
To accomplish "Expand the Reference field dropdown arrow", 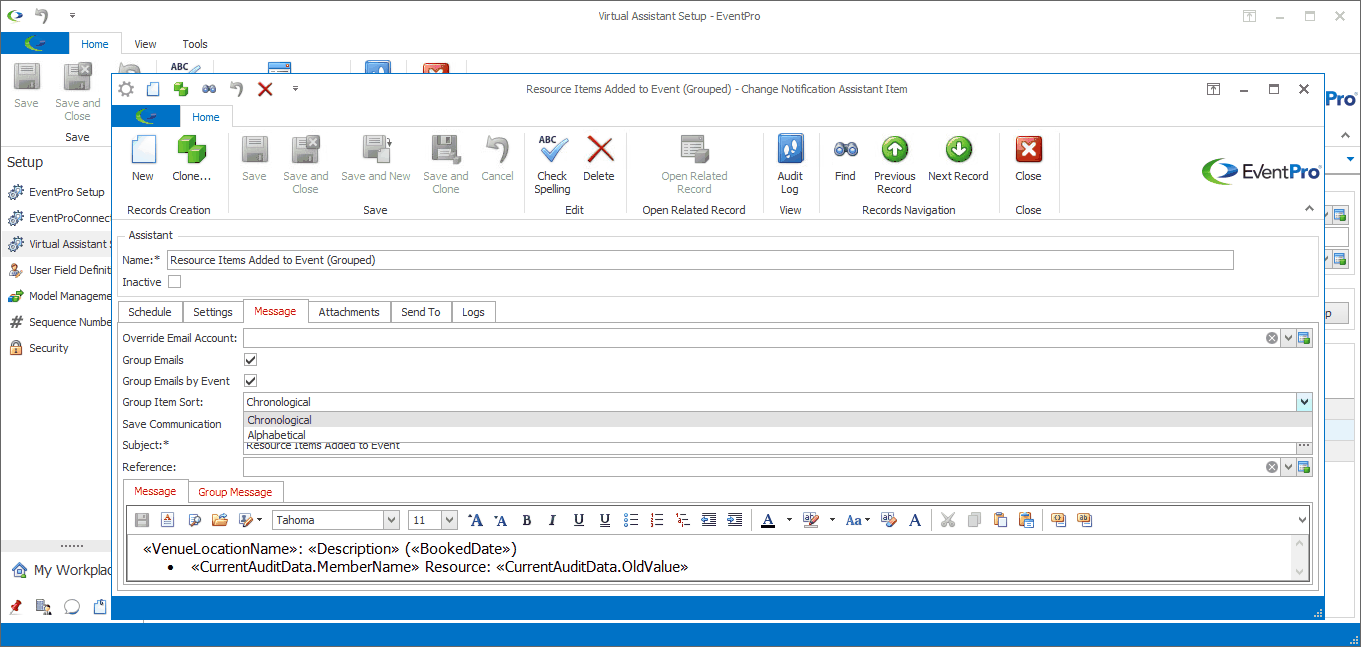I will (x=1288, y=467).
